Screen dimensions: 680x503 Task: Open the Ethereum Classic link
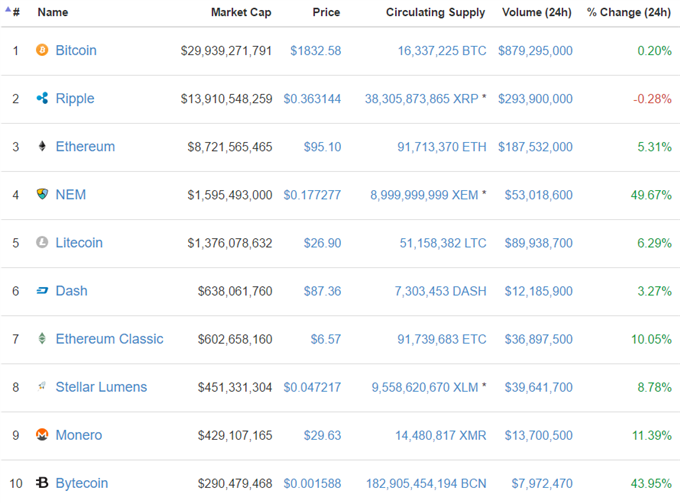pyautogui.click(x=110, y=339)
